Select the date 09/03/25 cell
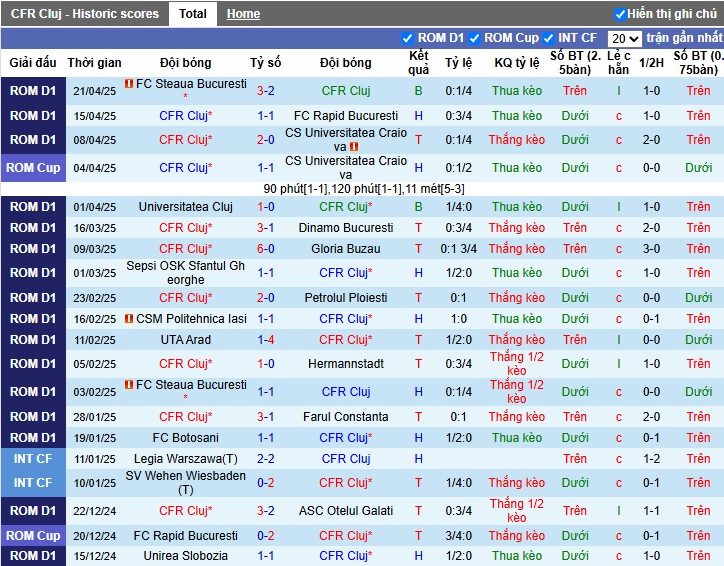The height and width of the screenshot is (566, 724). point(95,249)
